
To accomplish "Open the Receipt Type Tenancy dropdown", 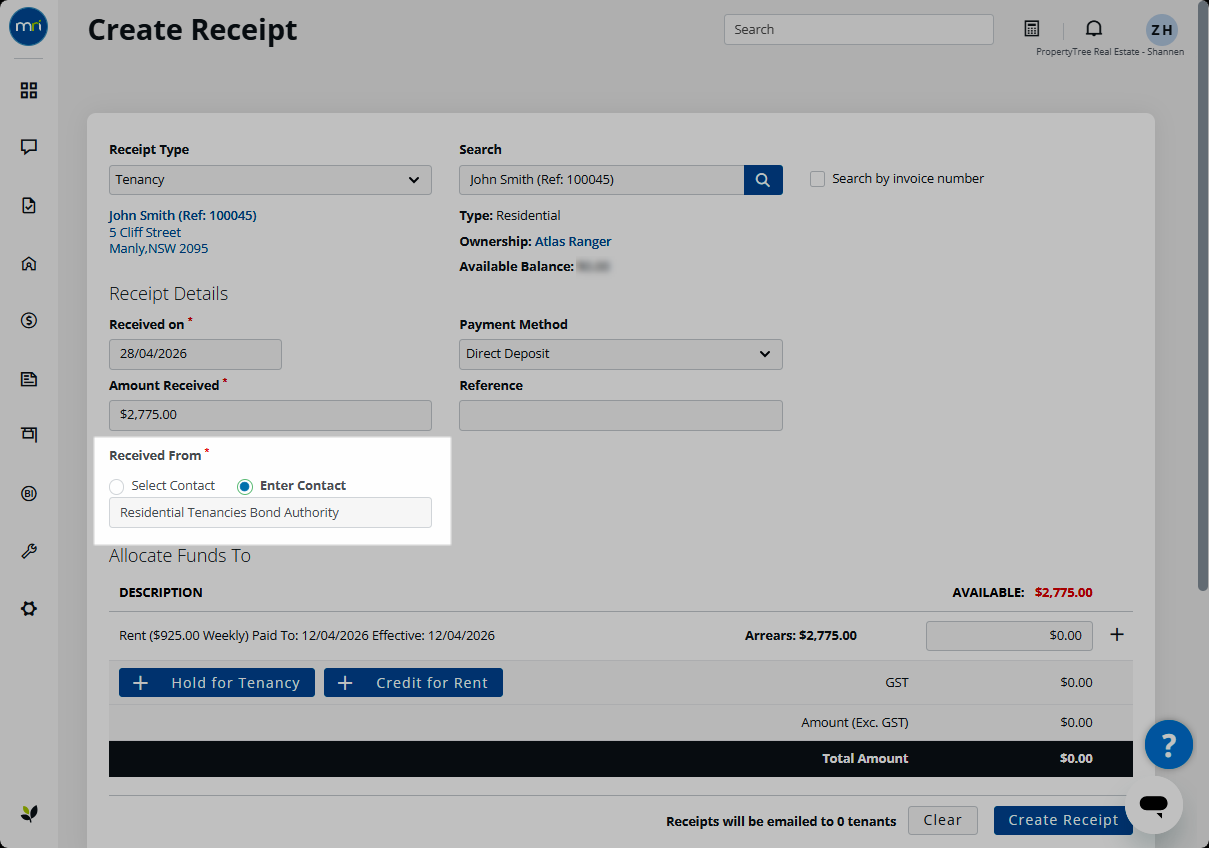I will click(270, 180).
